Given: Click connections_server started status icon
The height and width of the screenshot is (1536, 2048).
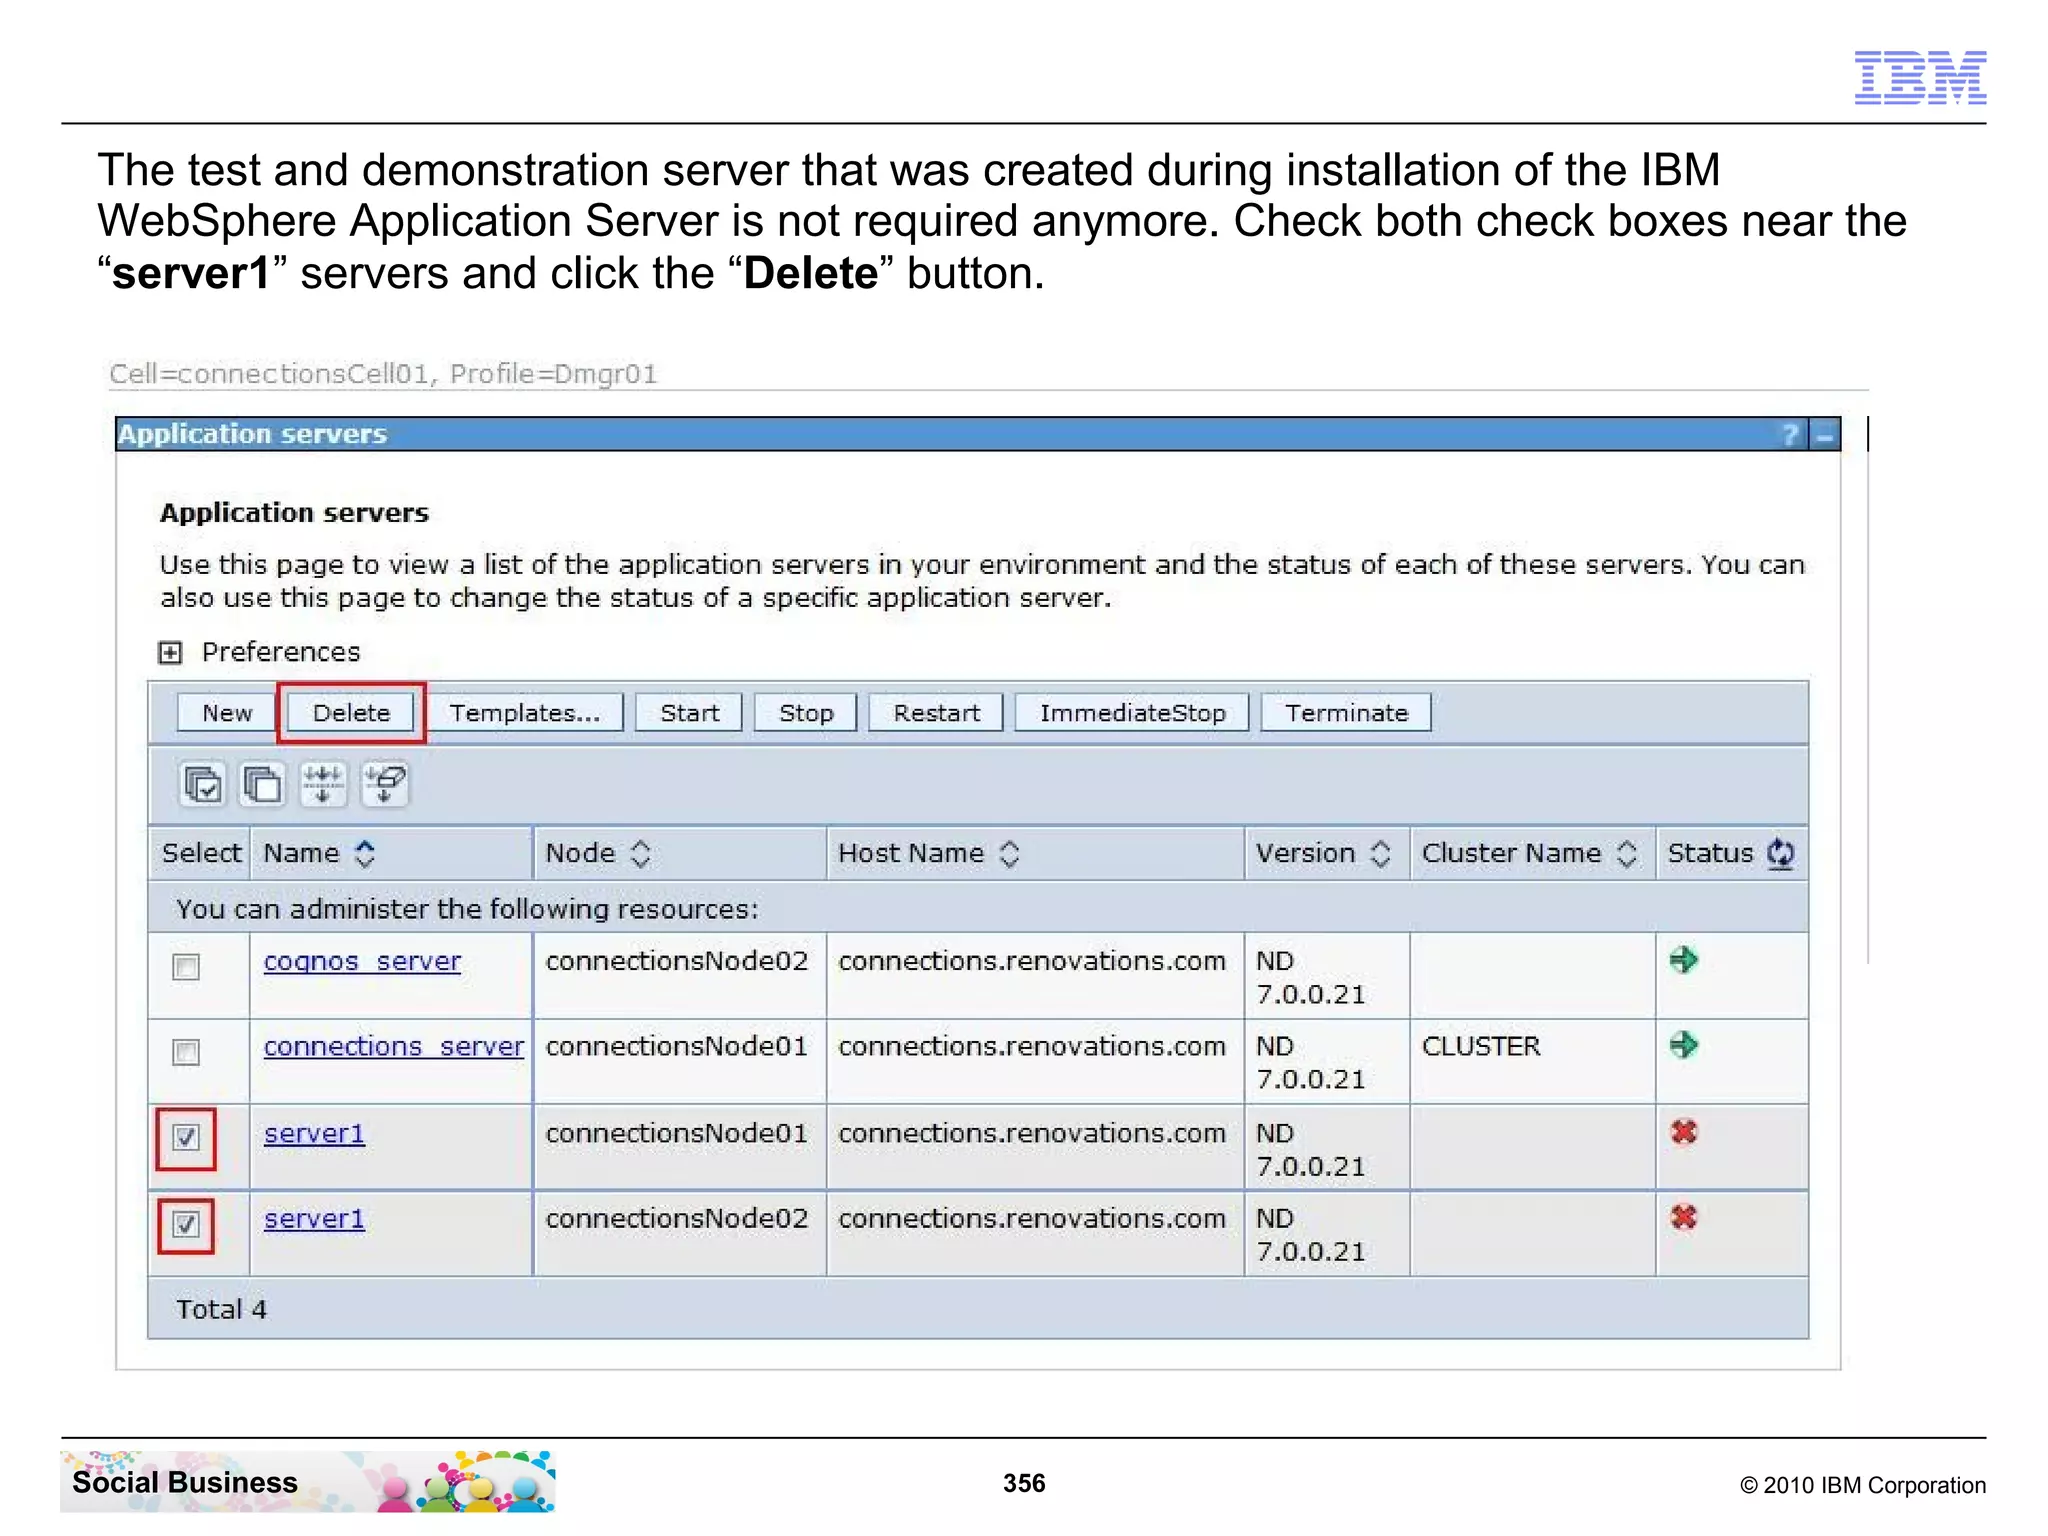Looking at the screenshot, I should point(1684,1046).
